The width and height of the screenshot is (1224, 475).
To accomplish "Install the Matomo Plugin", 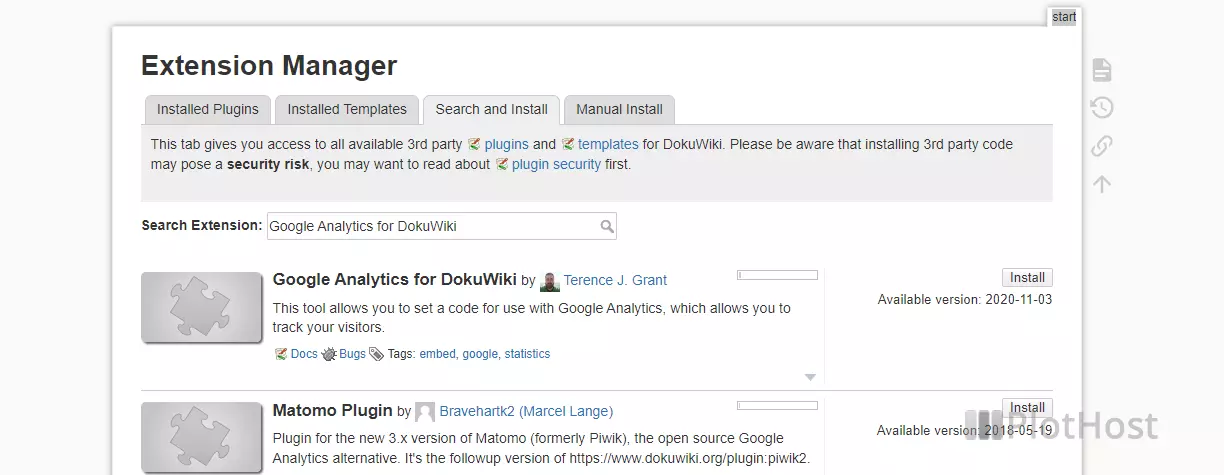I will (1027, 408).
